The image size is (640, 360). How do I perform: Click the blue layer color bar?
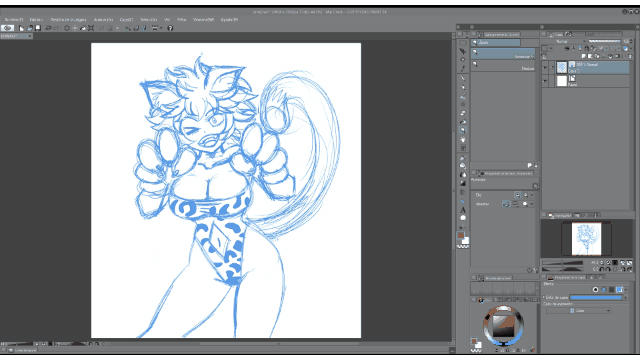tap(596, 298)
